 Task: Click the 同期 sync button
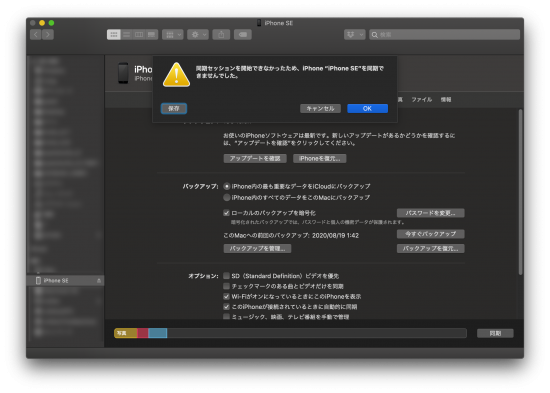tap(495, 333)
